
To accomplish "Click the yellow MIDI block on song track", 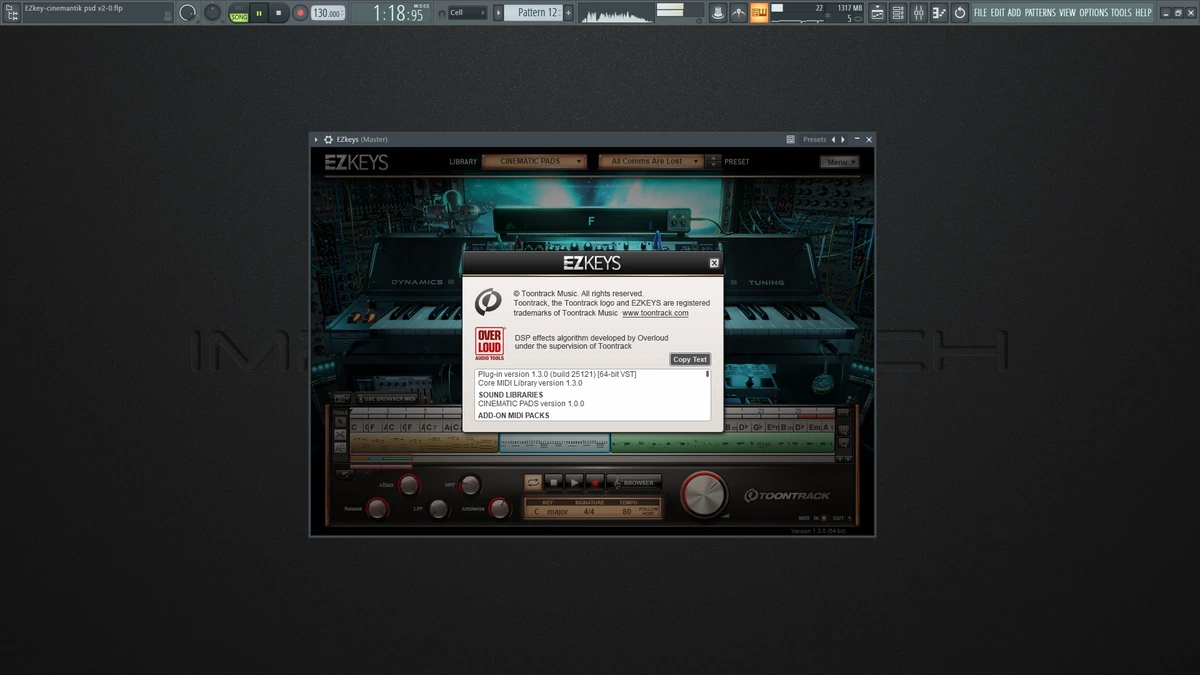I will (424, 442).
